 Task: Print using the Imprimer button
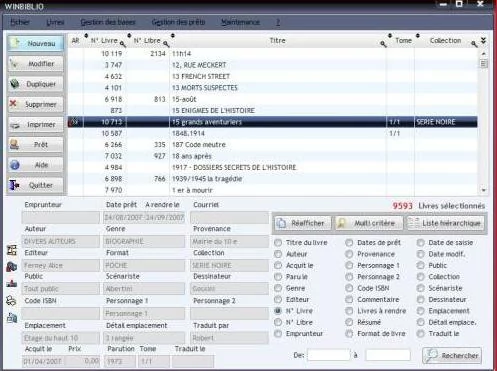pos(36,125)
